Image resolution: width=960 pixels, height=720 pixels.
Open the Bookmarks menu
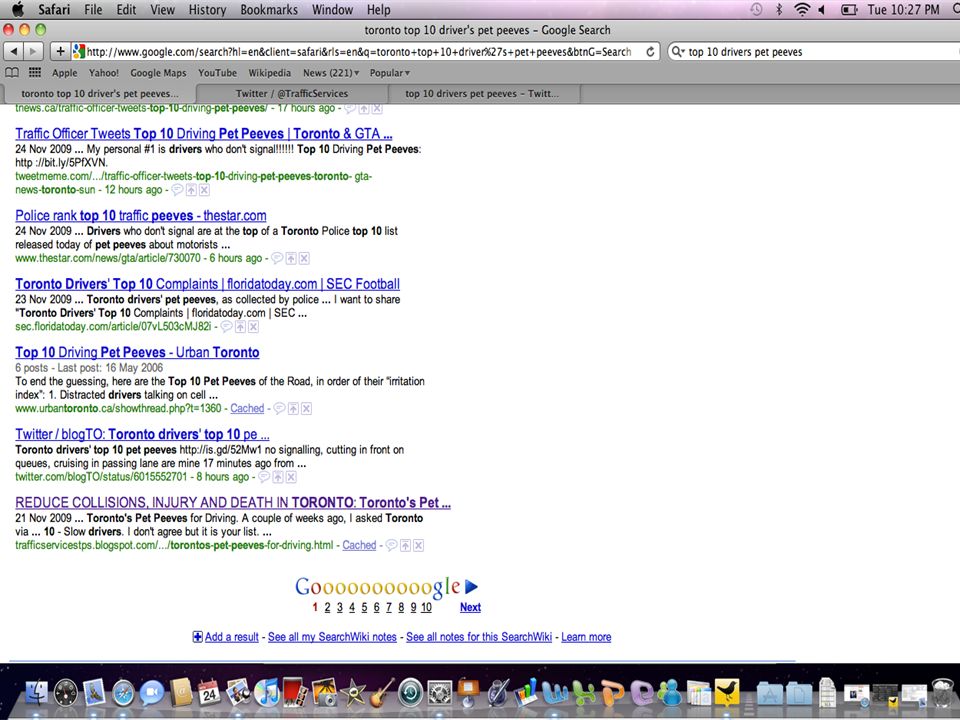(x=269, y=9)
